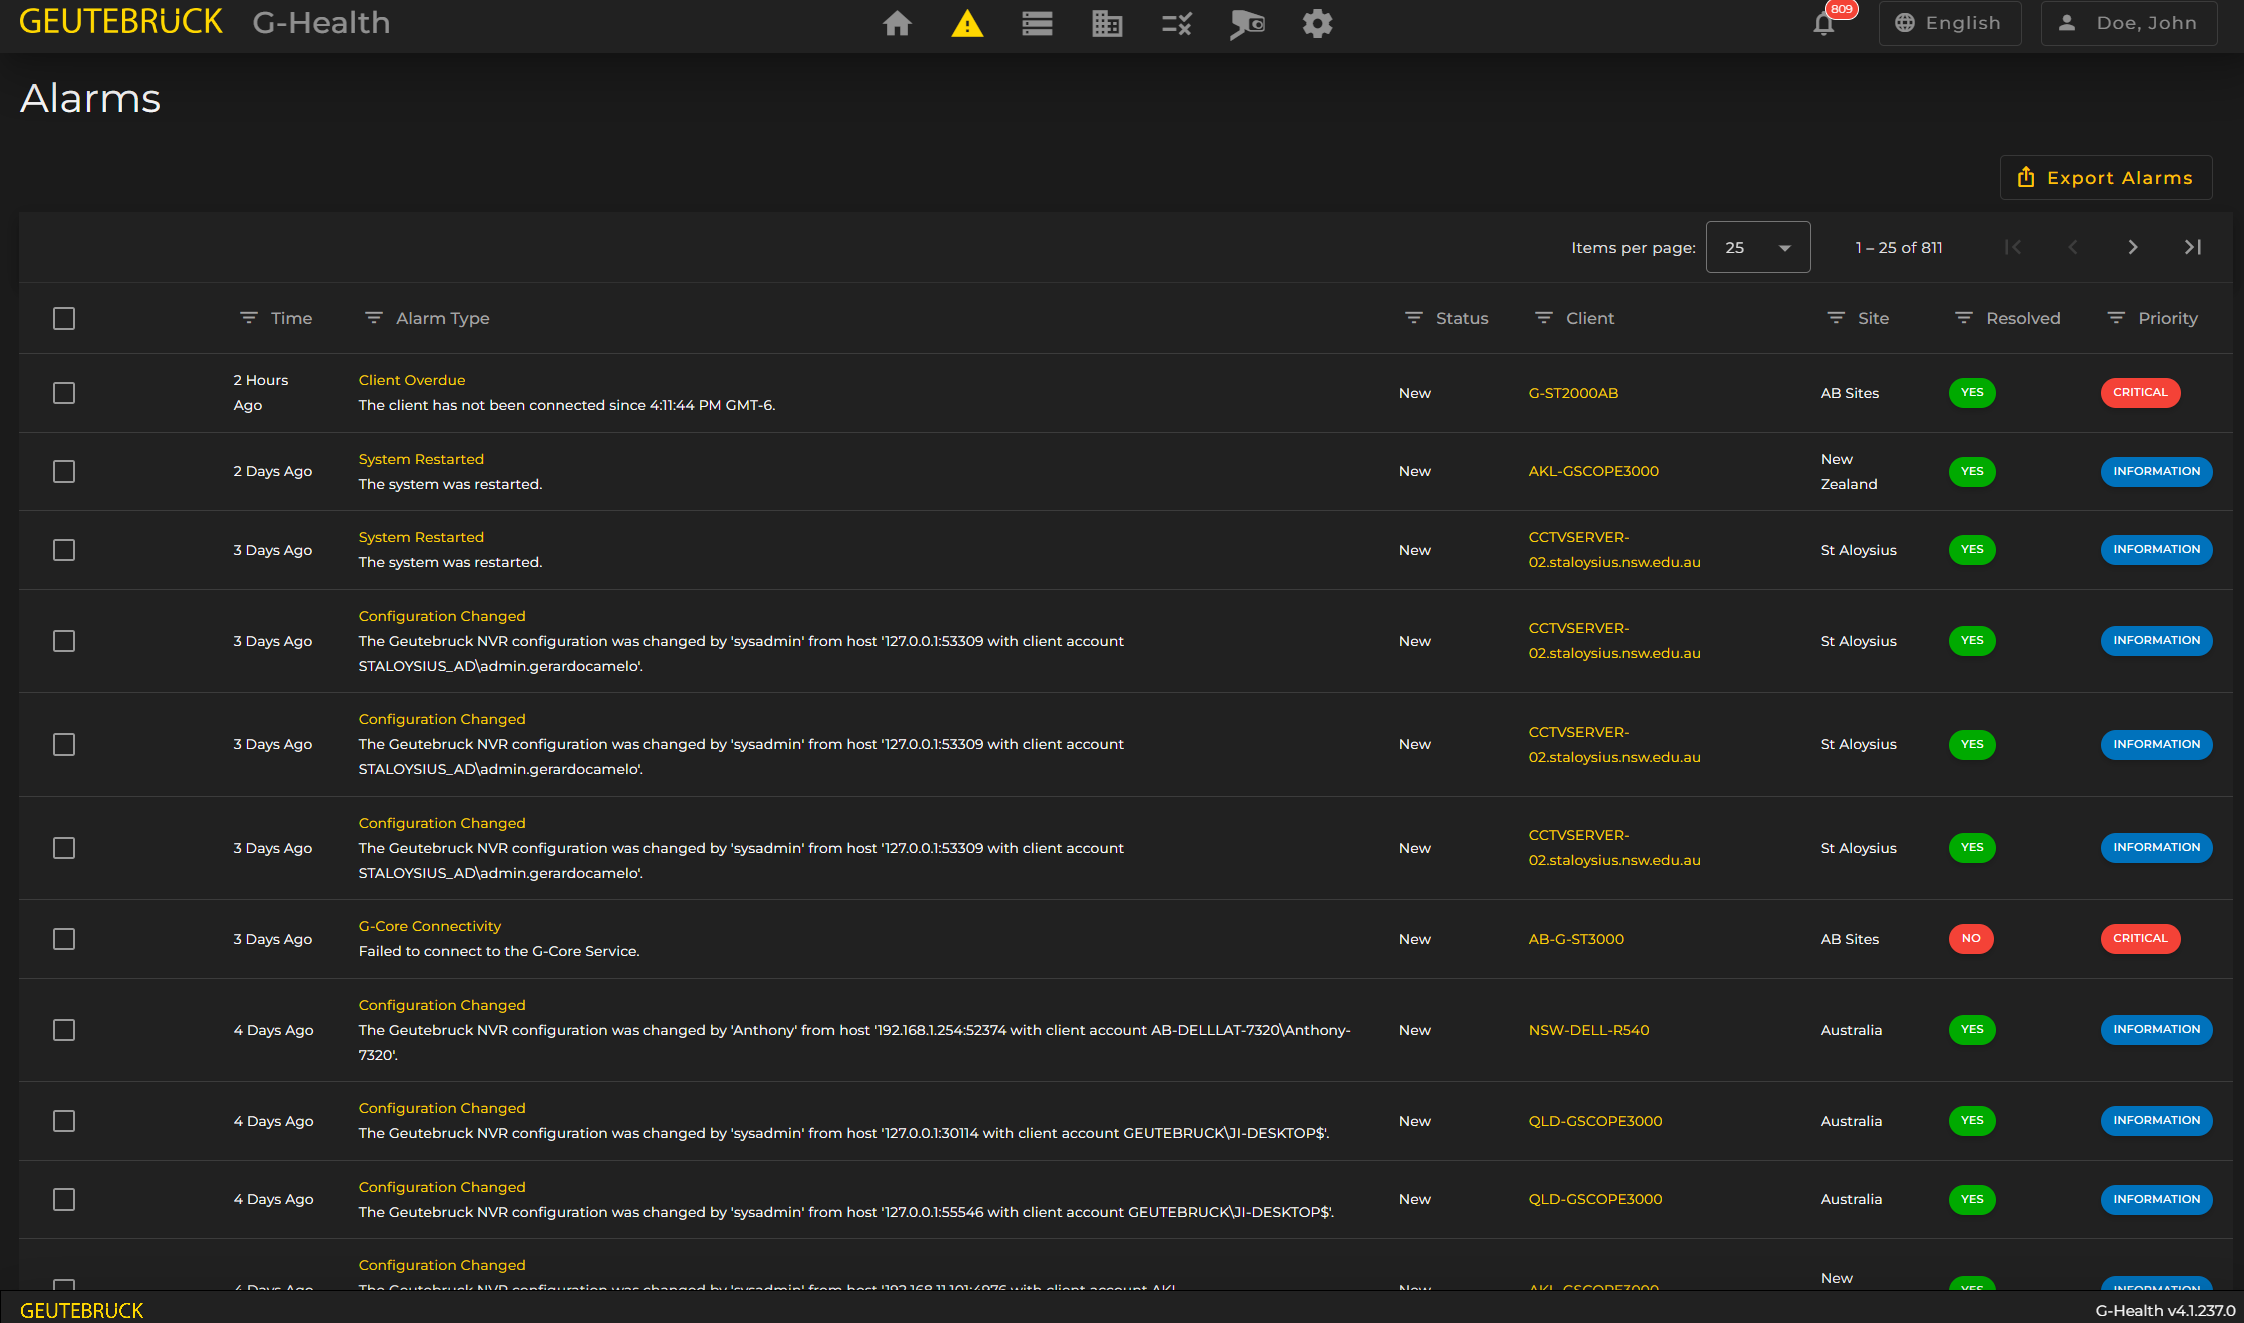Open the Doe, John user menu
The image size is (2244, 1323).
click(x=2128, y=23)
